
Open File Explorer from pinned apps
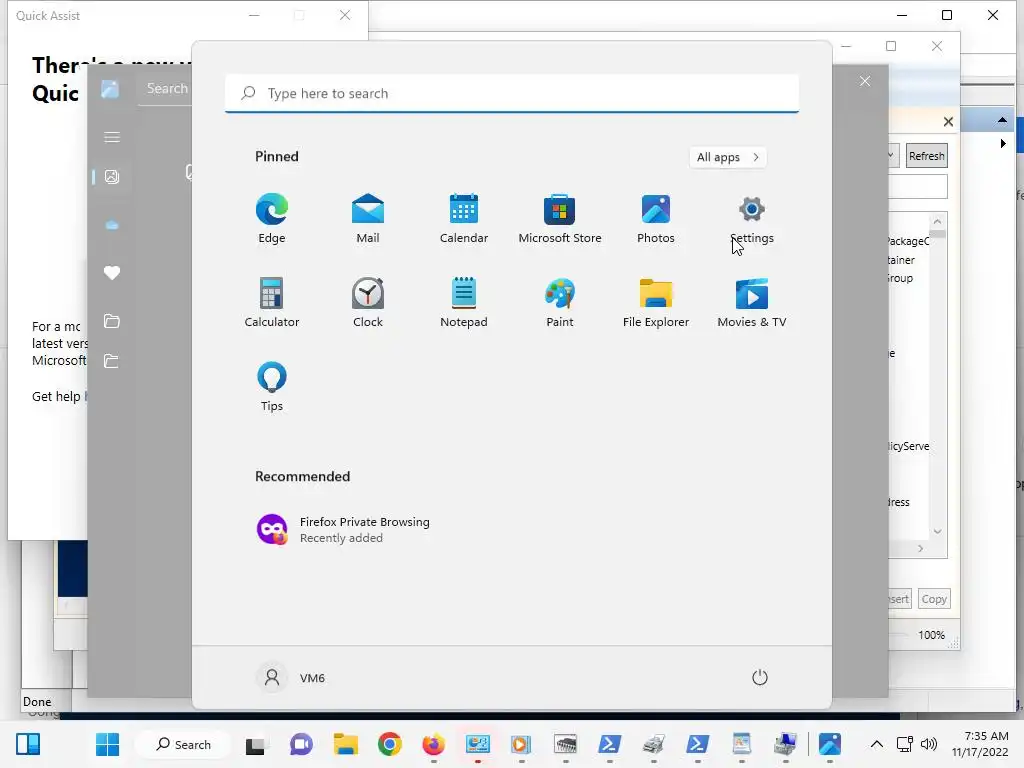coord(656,302)
